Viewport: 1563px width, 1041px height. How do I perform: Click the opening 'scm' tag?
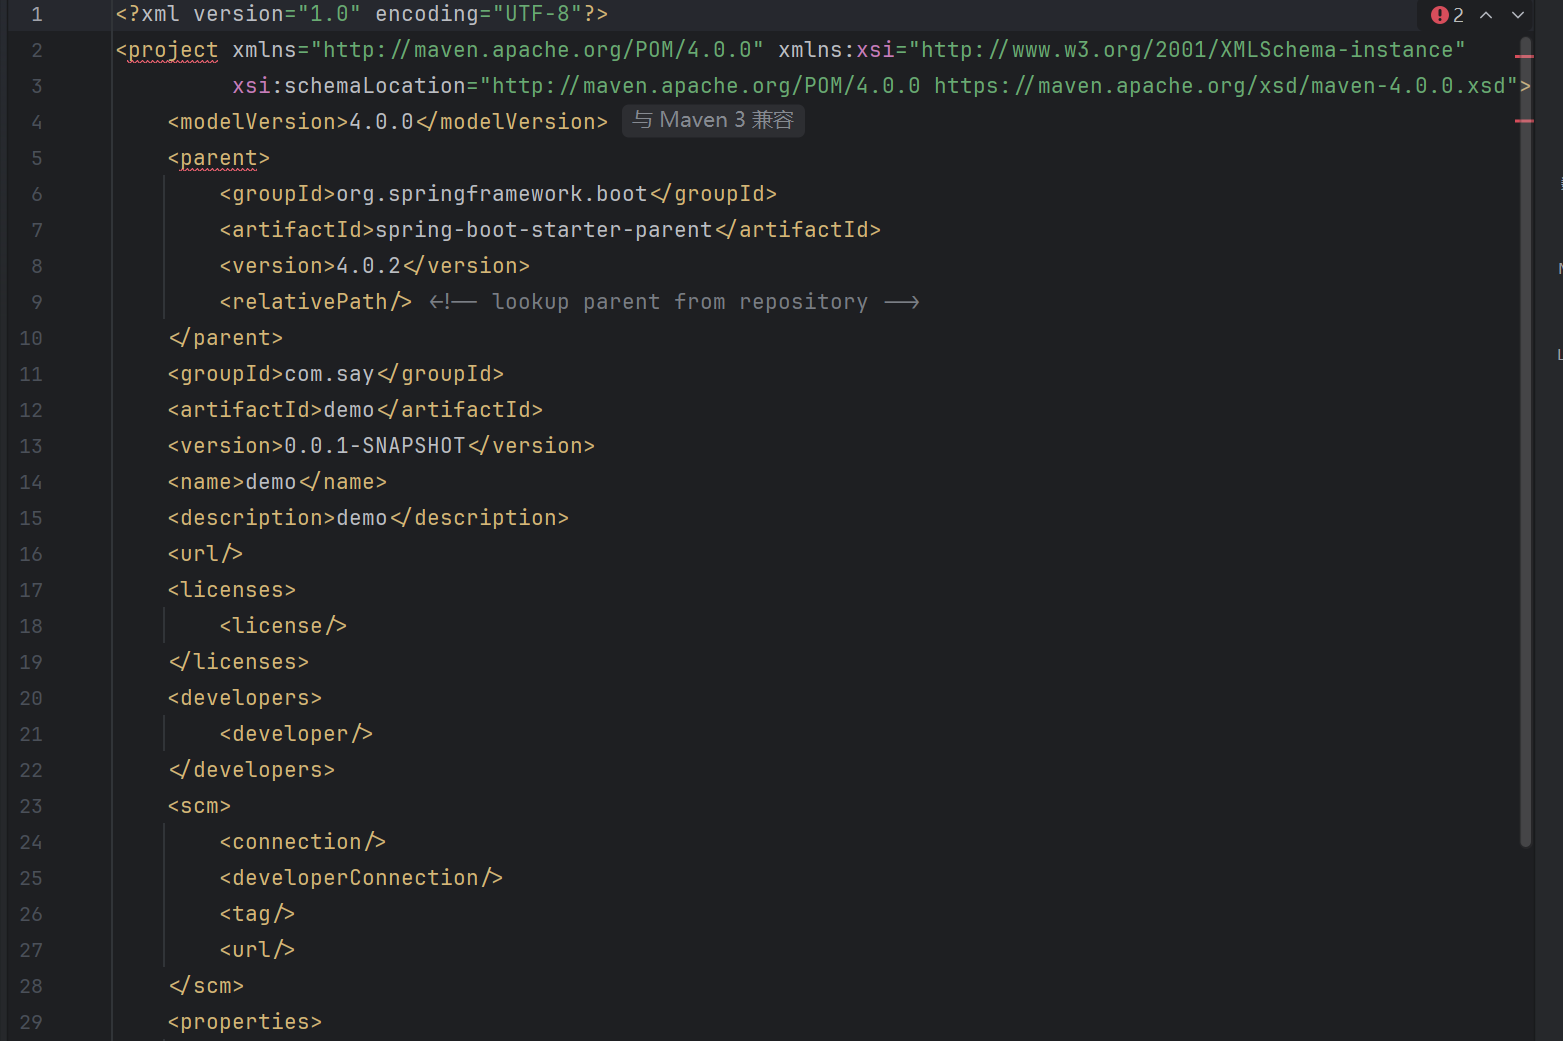click(x=200, y=806)
